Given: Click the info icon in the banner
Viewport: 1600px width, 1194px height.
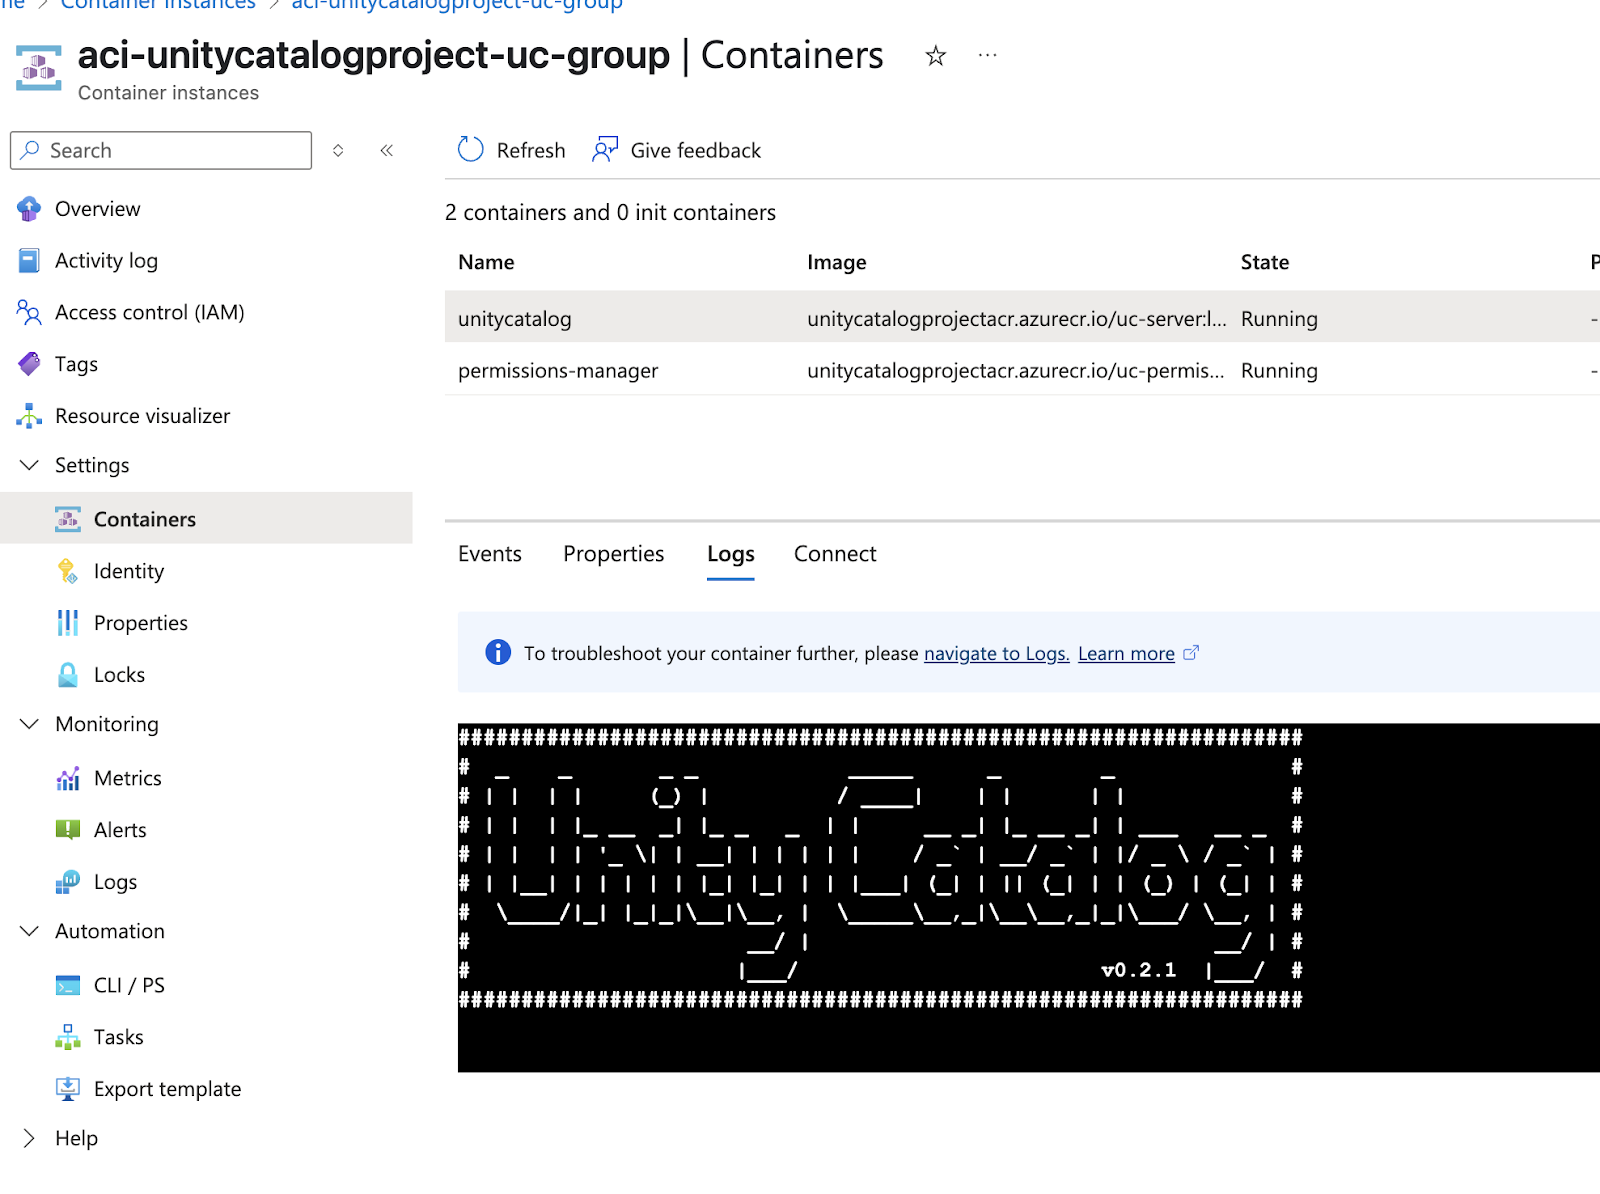Looking at the screenshot, I should tap(498, 653).
